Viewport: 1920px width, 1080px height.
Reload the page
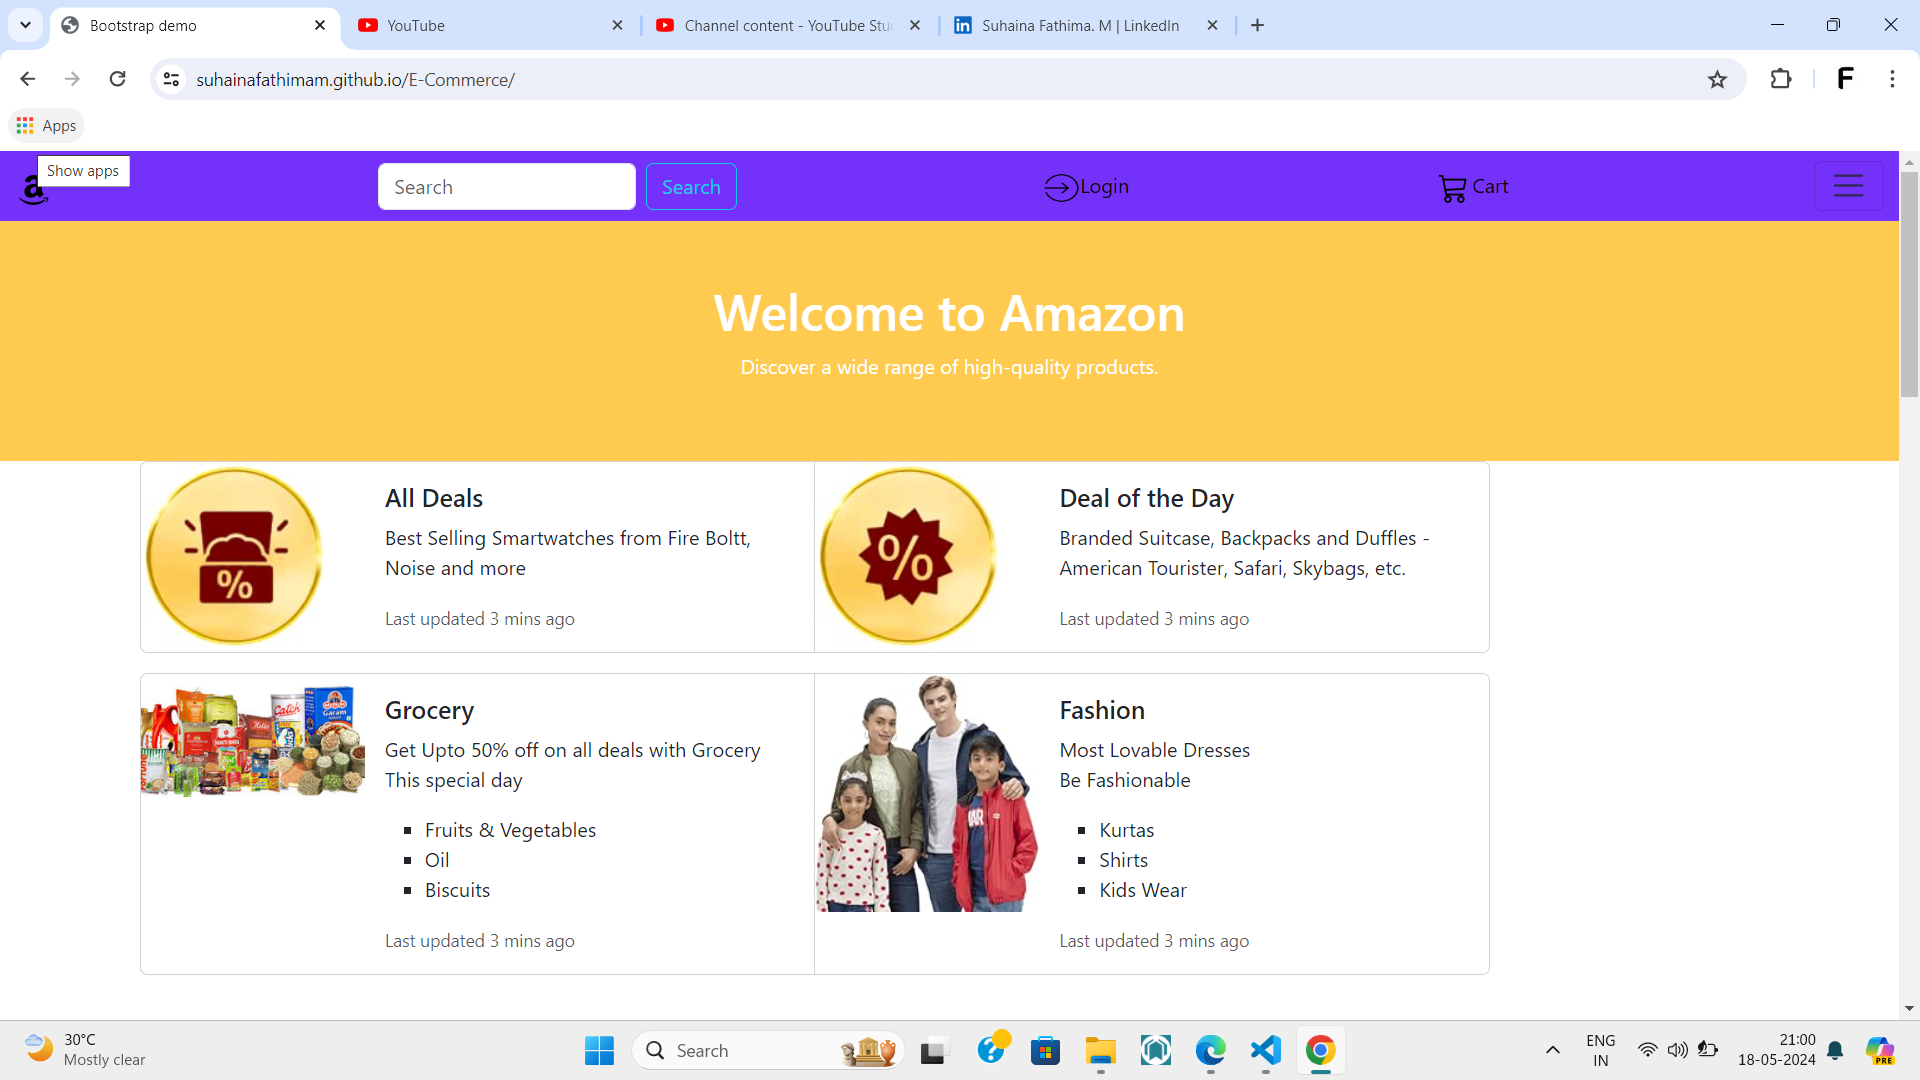click(118, 79)
